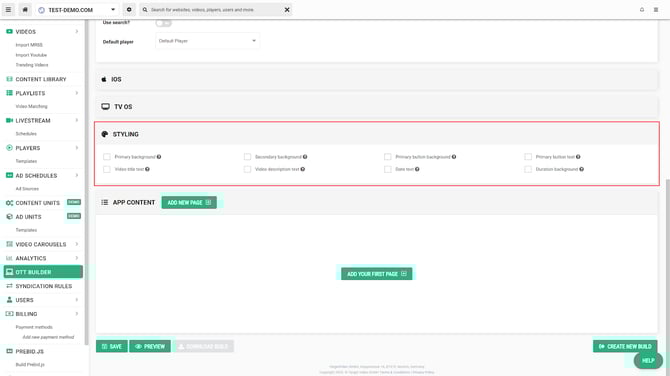This screenshot has width=670, height=376.
Task: Check the Secondary background checkbox
Action: tap(247, 157)
